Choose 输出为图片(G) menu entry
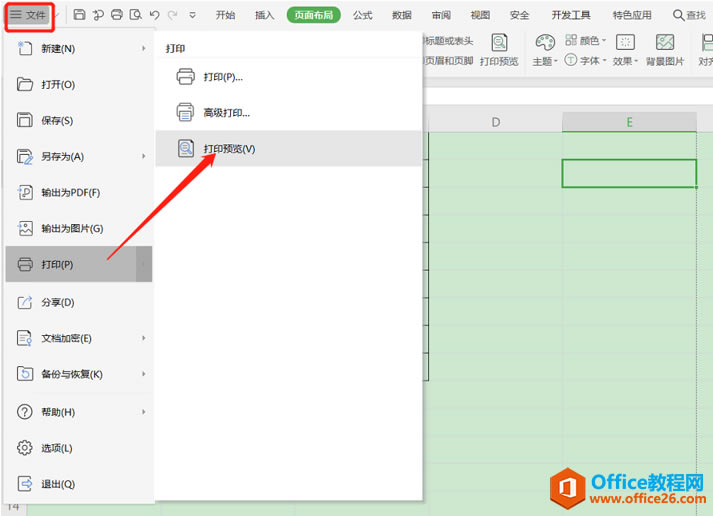 pyautogui.click(x=79, y=228)
